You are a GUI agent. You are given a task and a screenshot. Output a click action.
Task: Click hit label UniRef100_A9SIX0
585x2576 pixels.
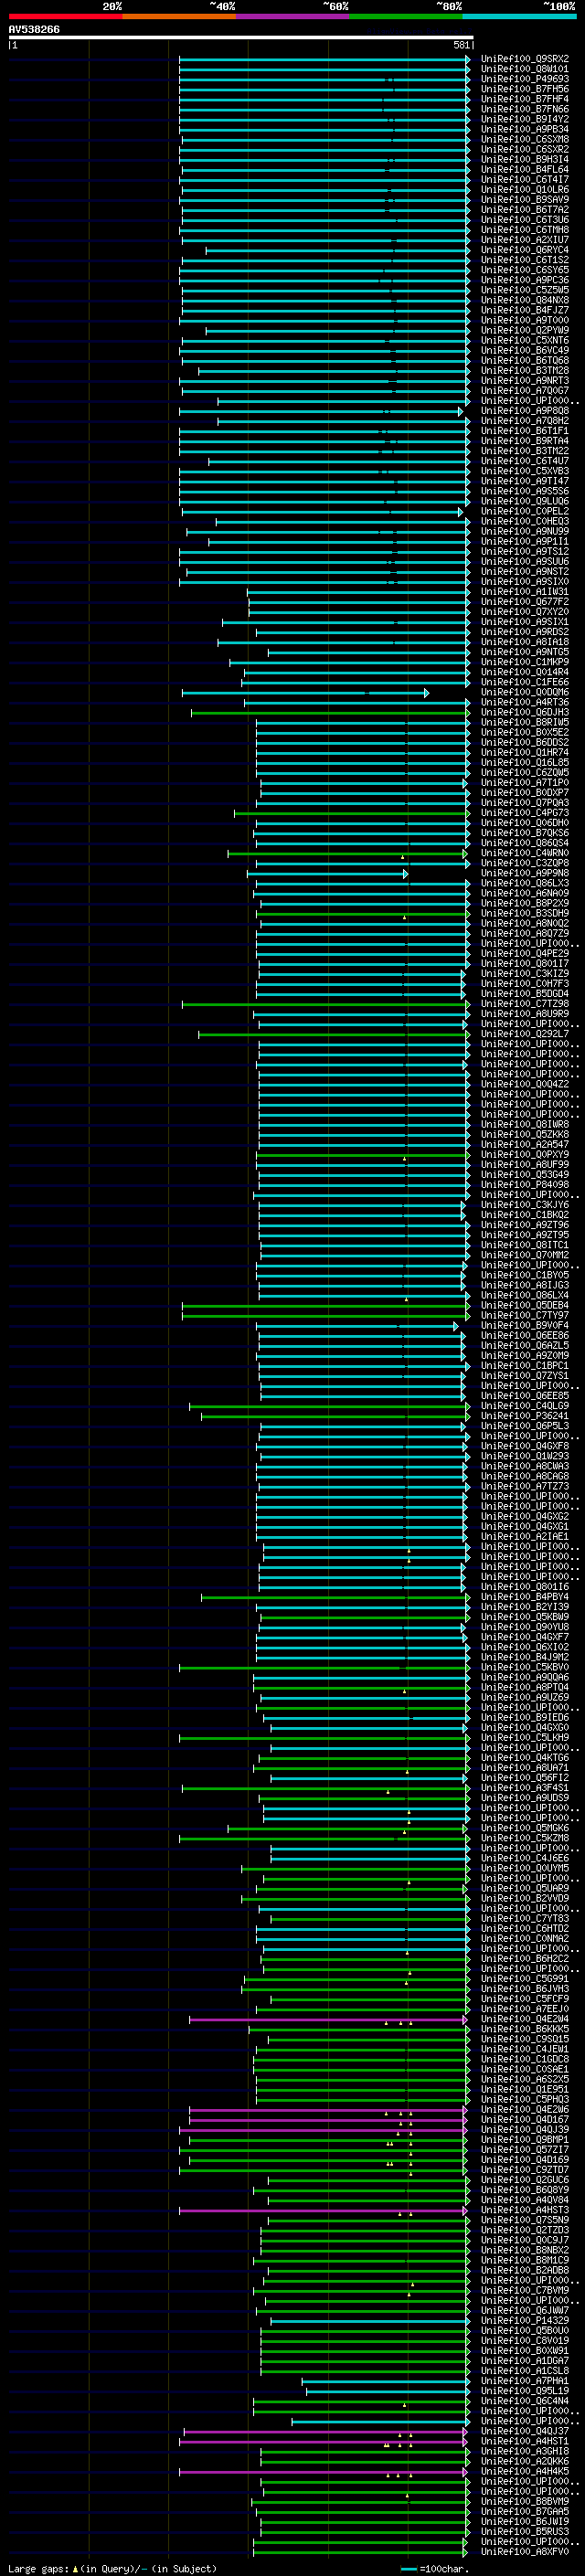(525, 582)
